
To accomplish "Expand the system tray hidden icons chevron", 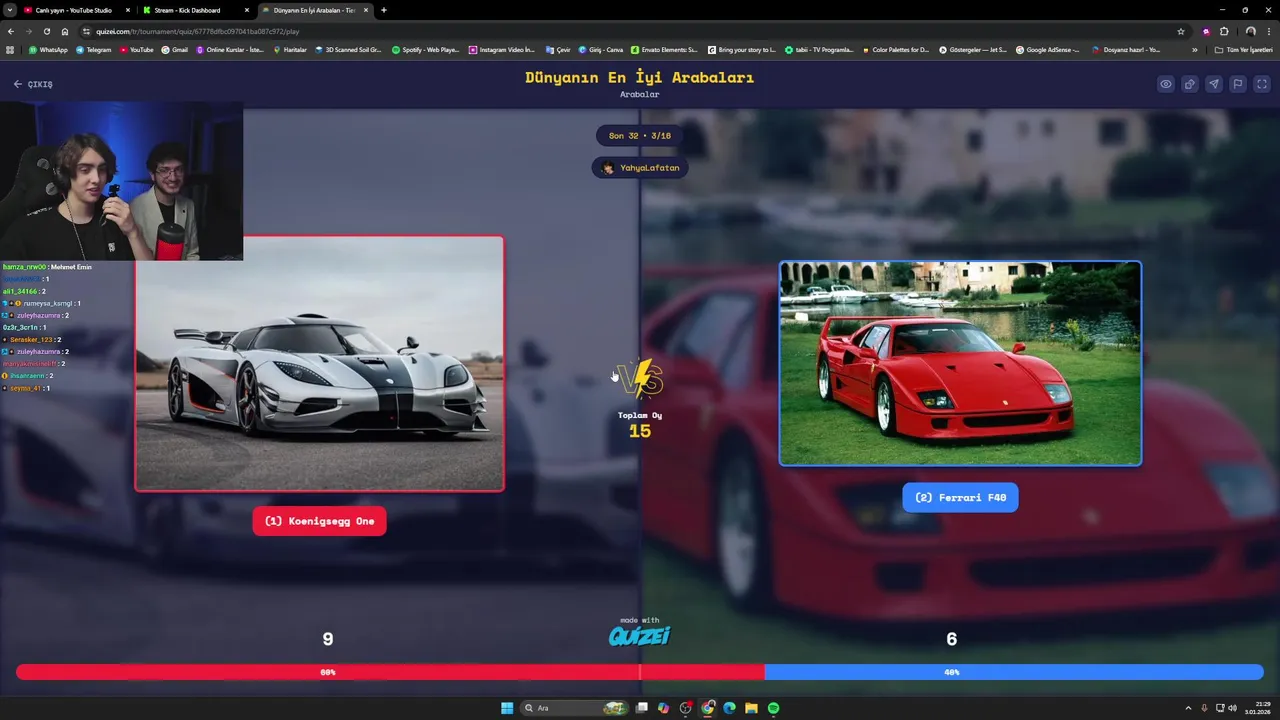I will 1188,708.
